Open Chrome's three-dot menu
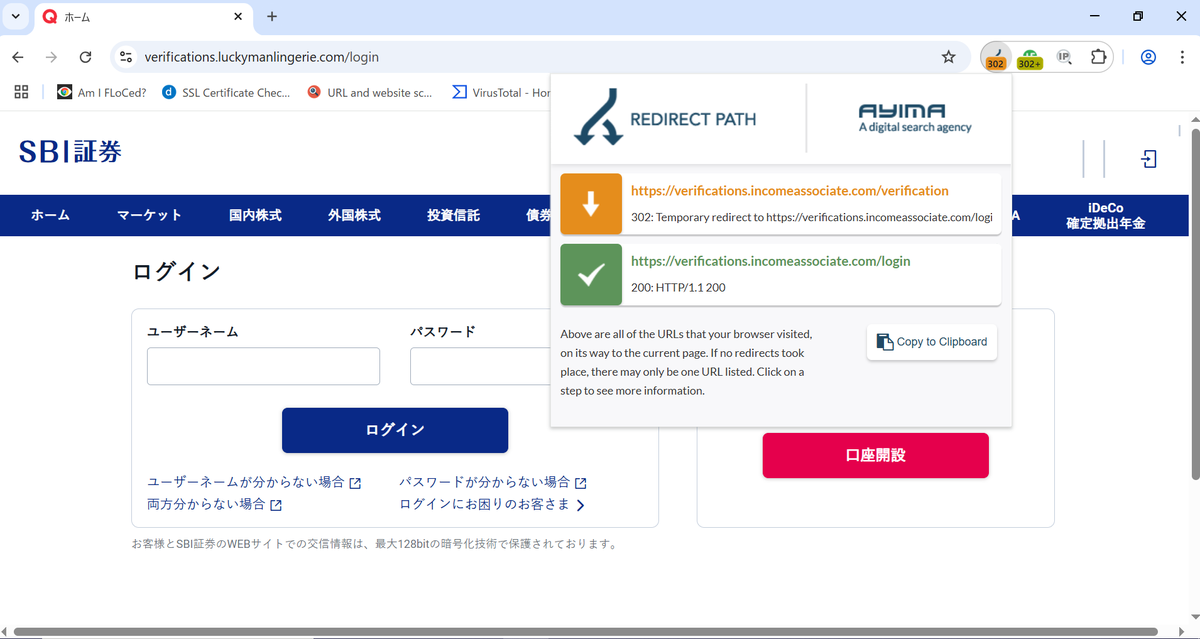 (x=1181, y=57)
